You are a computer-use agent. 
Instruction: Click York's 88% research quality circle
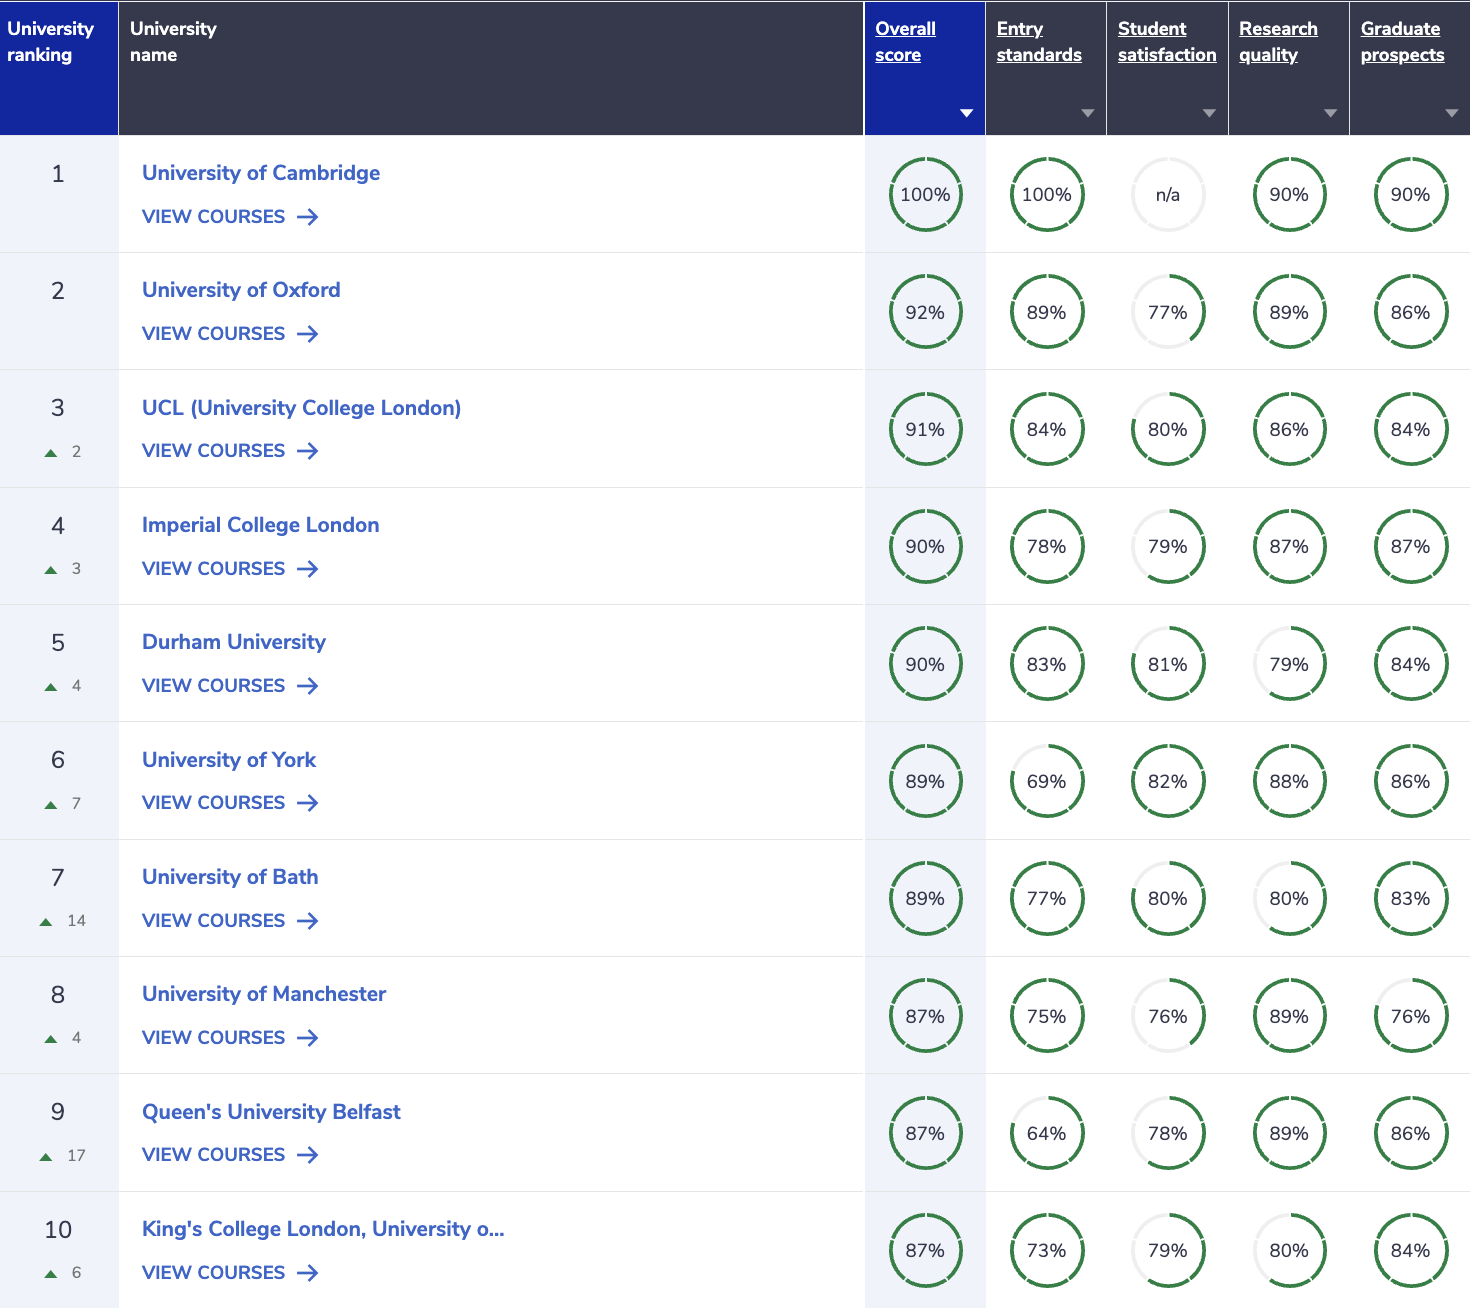pos(1290,781)
